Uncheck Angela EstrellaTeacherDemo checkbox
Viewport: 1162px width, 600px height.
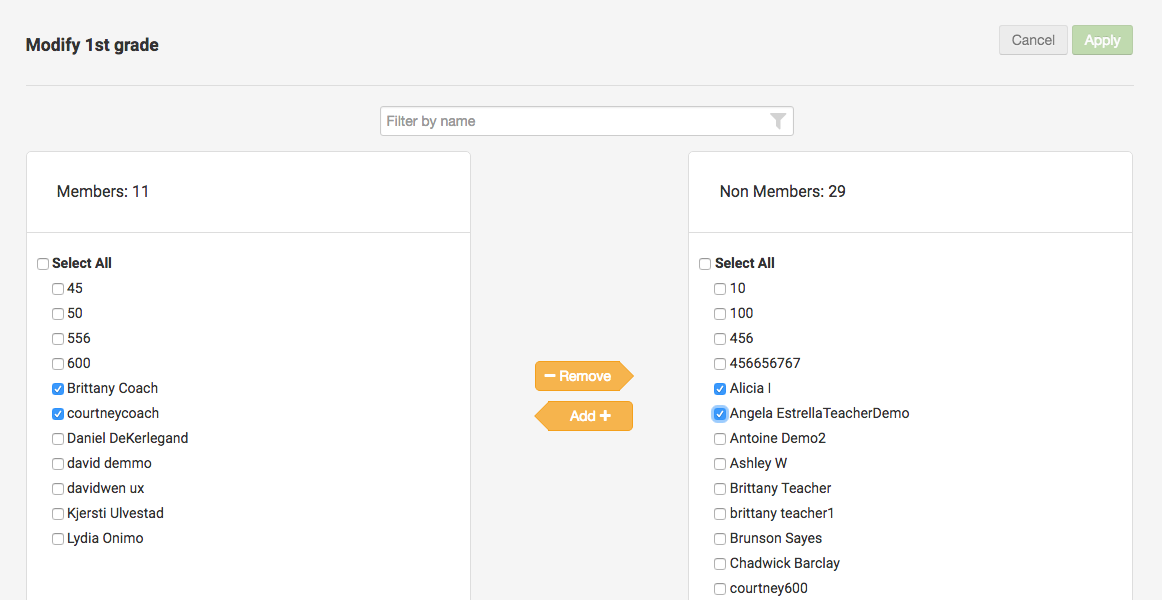[720, 414]
